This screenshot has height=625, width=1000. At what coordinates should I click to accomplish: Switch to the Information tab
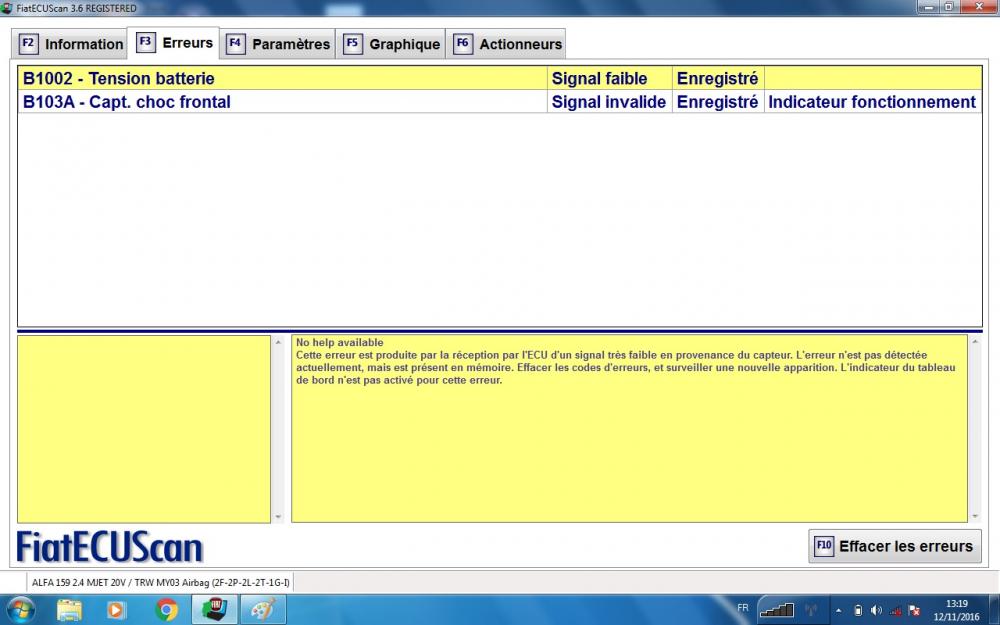coord(70,44)
